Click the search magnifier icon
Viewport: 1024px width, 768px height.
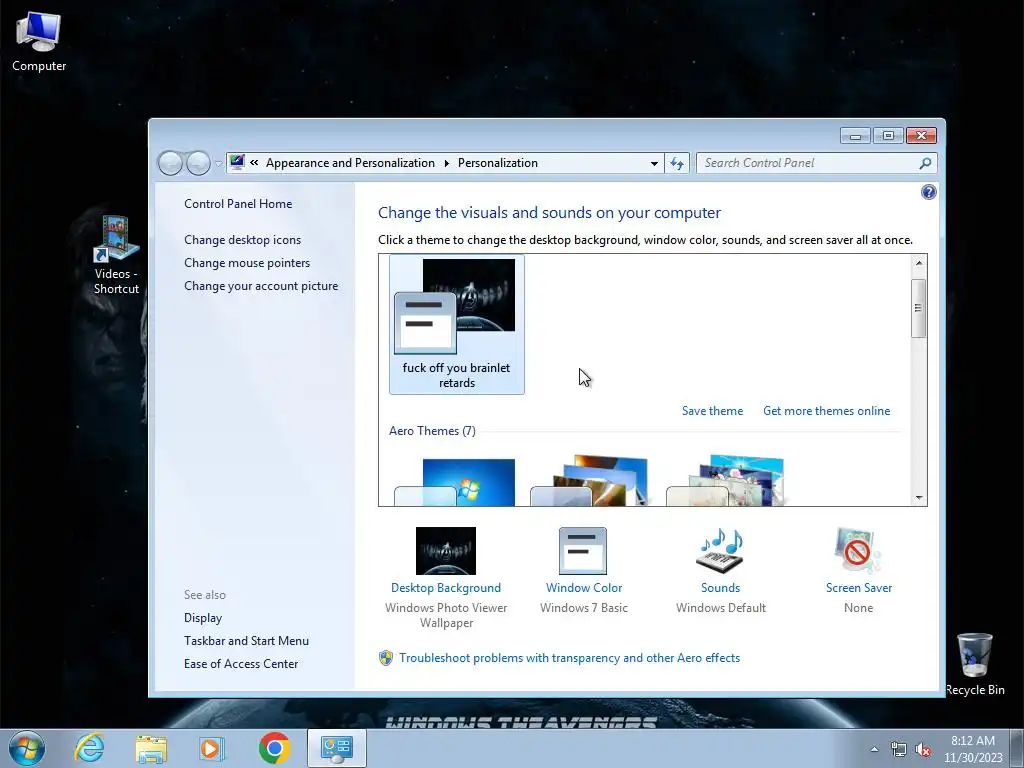pyautogui.click(x=925, y=163)
